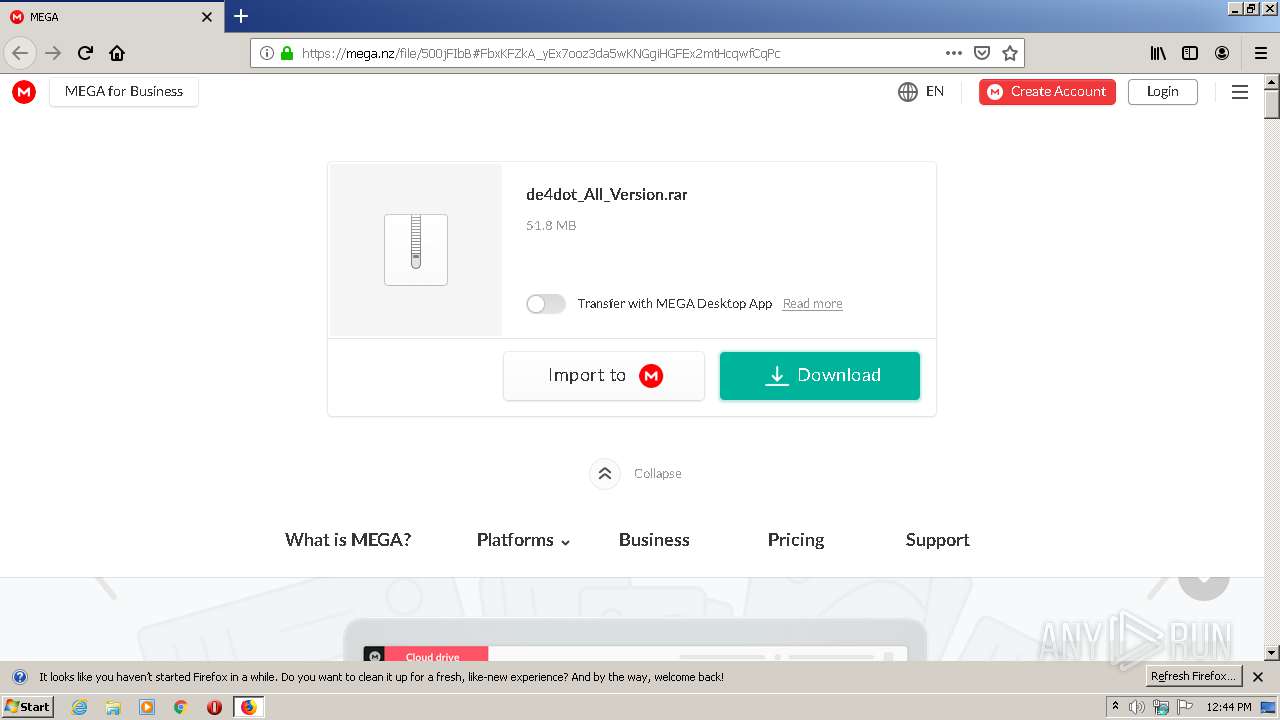1280x720 pixels.
Task: Click the green padlock security icon
Action: (x=287, y=53)
